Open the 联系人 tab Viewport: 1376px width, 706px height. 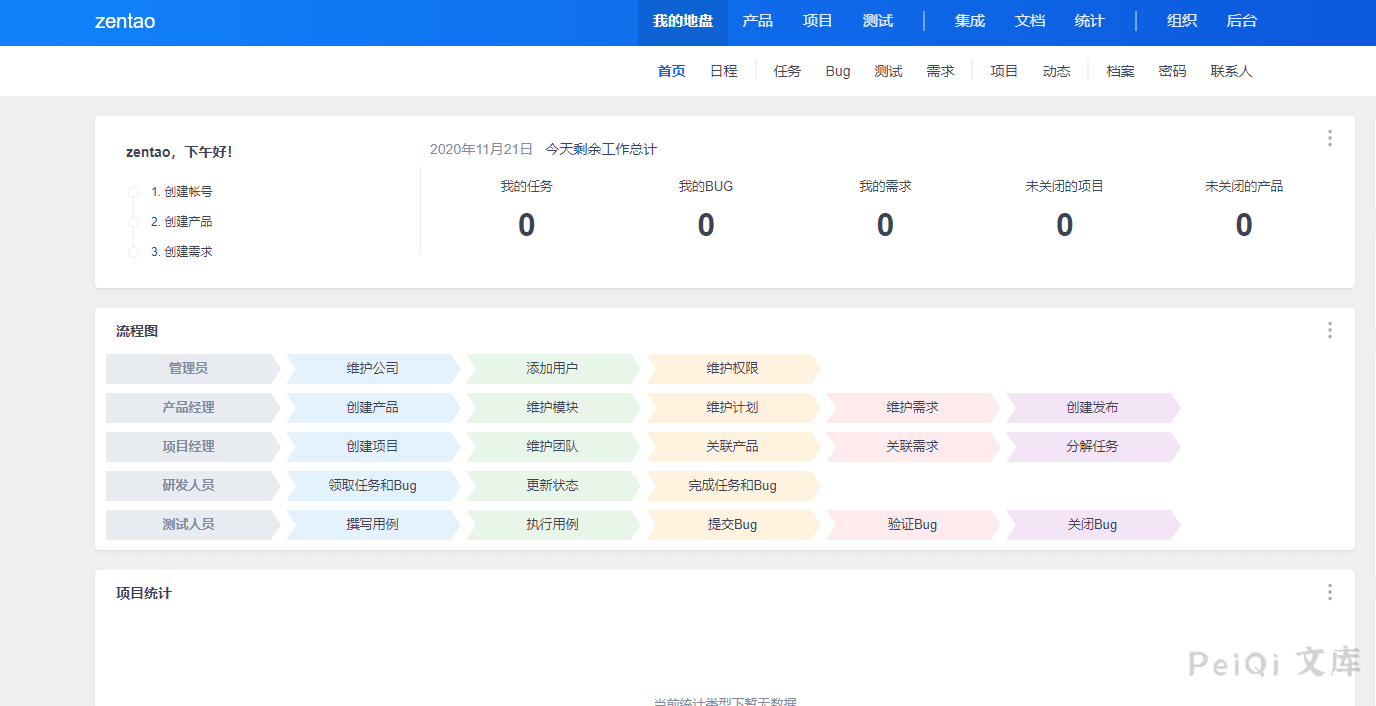click(x=1230, y=71)
